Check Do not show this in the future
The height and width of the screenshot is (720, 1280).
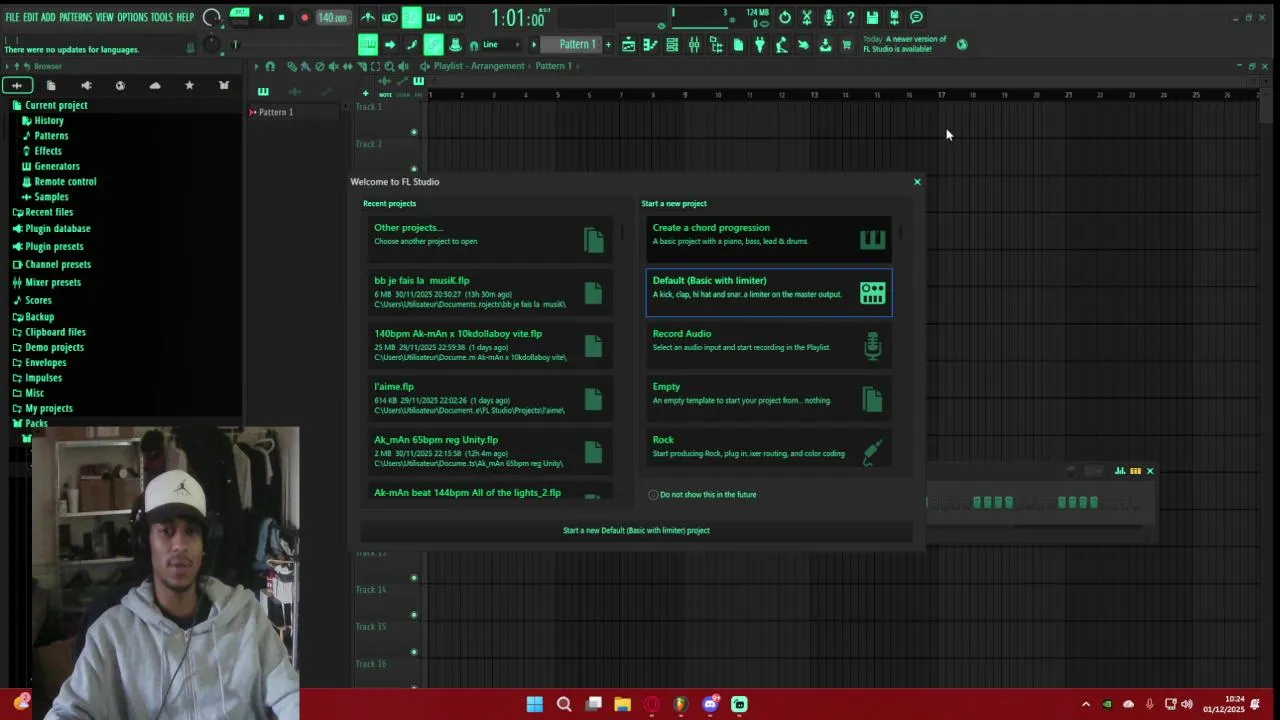[654, 494]
